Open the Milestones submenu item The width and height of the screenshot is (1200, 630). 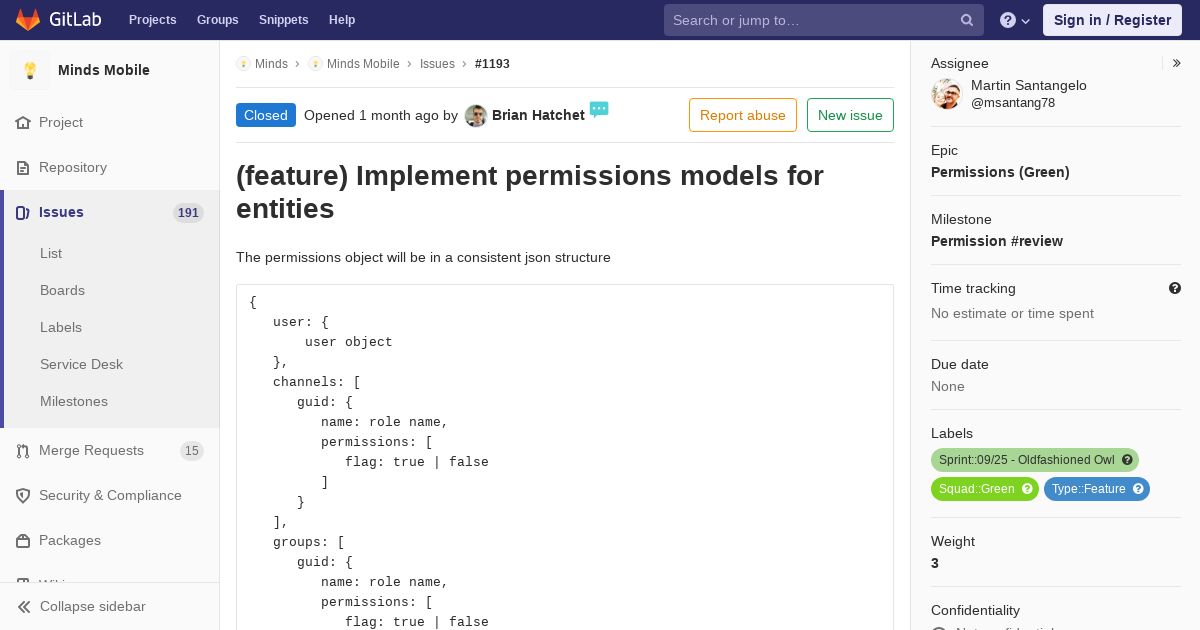click(74, 402)
